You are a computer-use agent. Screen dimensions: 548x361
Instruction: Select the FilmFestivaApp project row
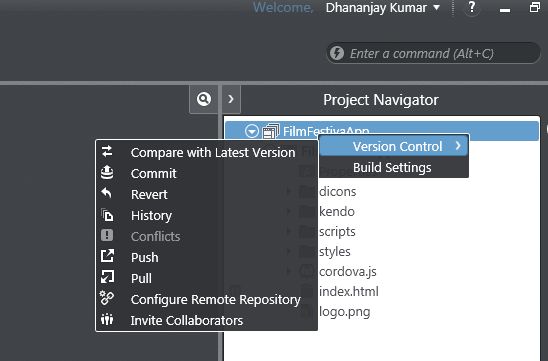pos(382,131)
